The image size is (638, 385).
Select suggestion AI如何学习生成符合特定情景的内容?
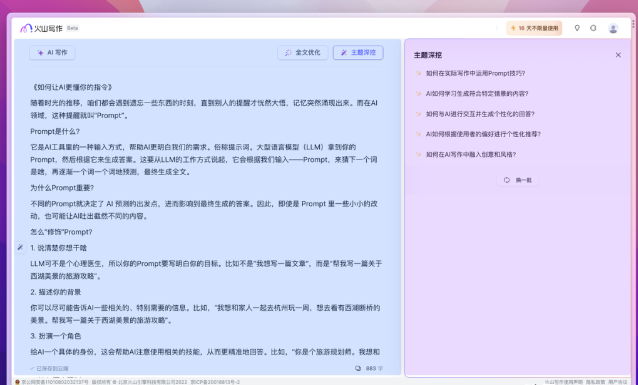click(x=477, y=94)
